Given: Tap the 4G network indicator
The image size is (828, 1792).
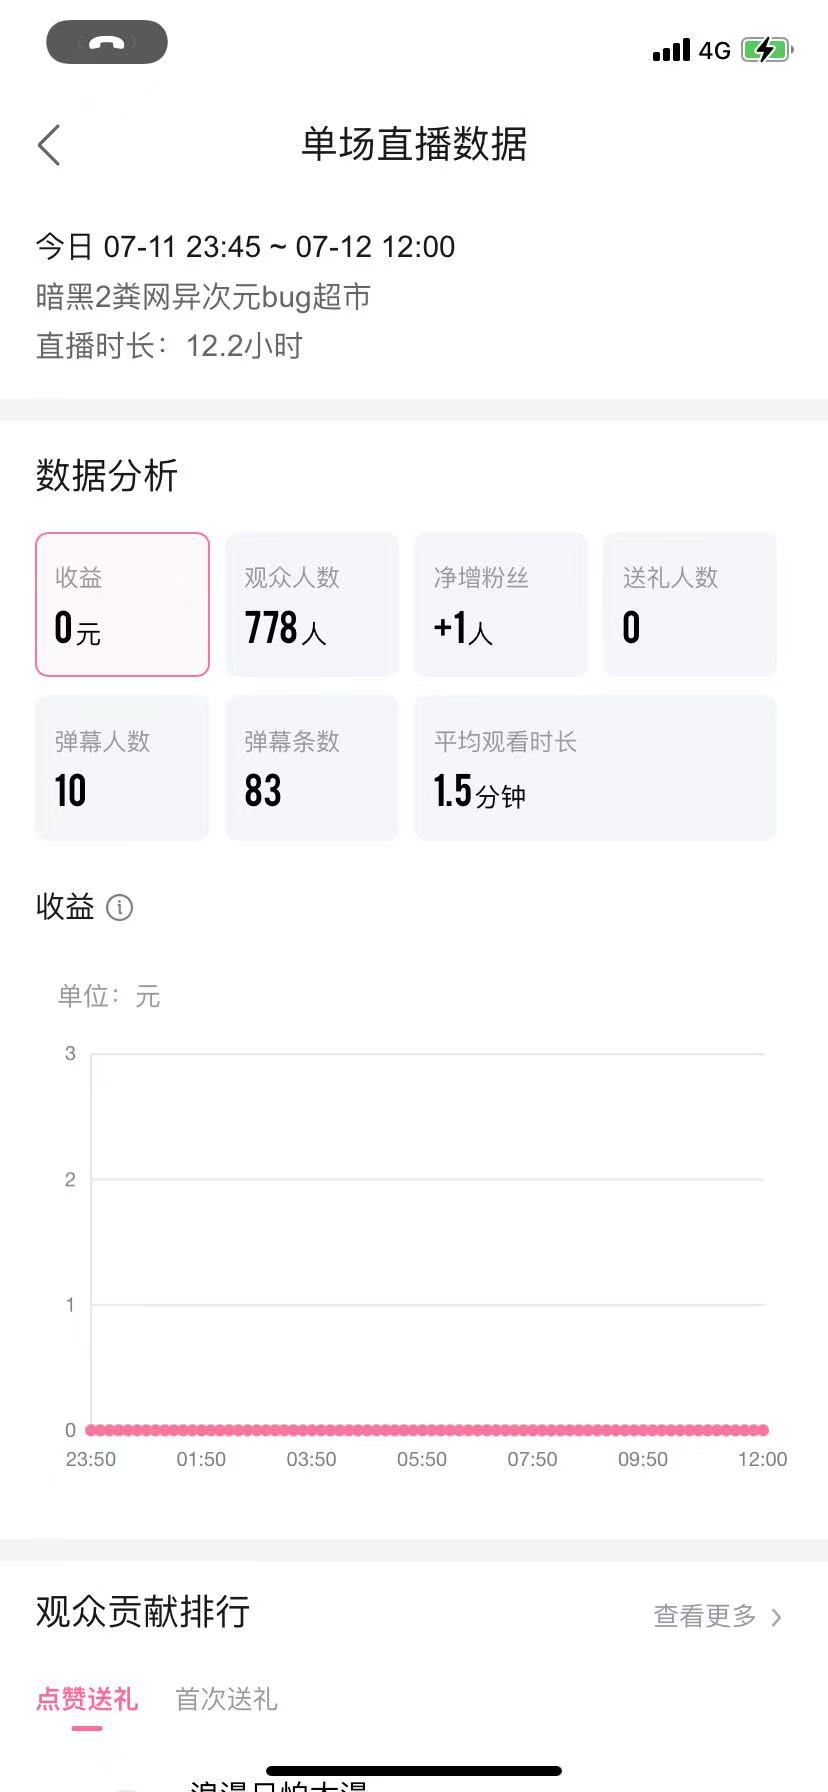Looking at the screenshot, I should pyautogui.click(x=715, y=50).
